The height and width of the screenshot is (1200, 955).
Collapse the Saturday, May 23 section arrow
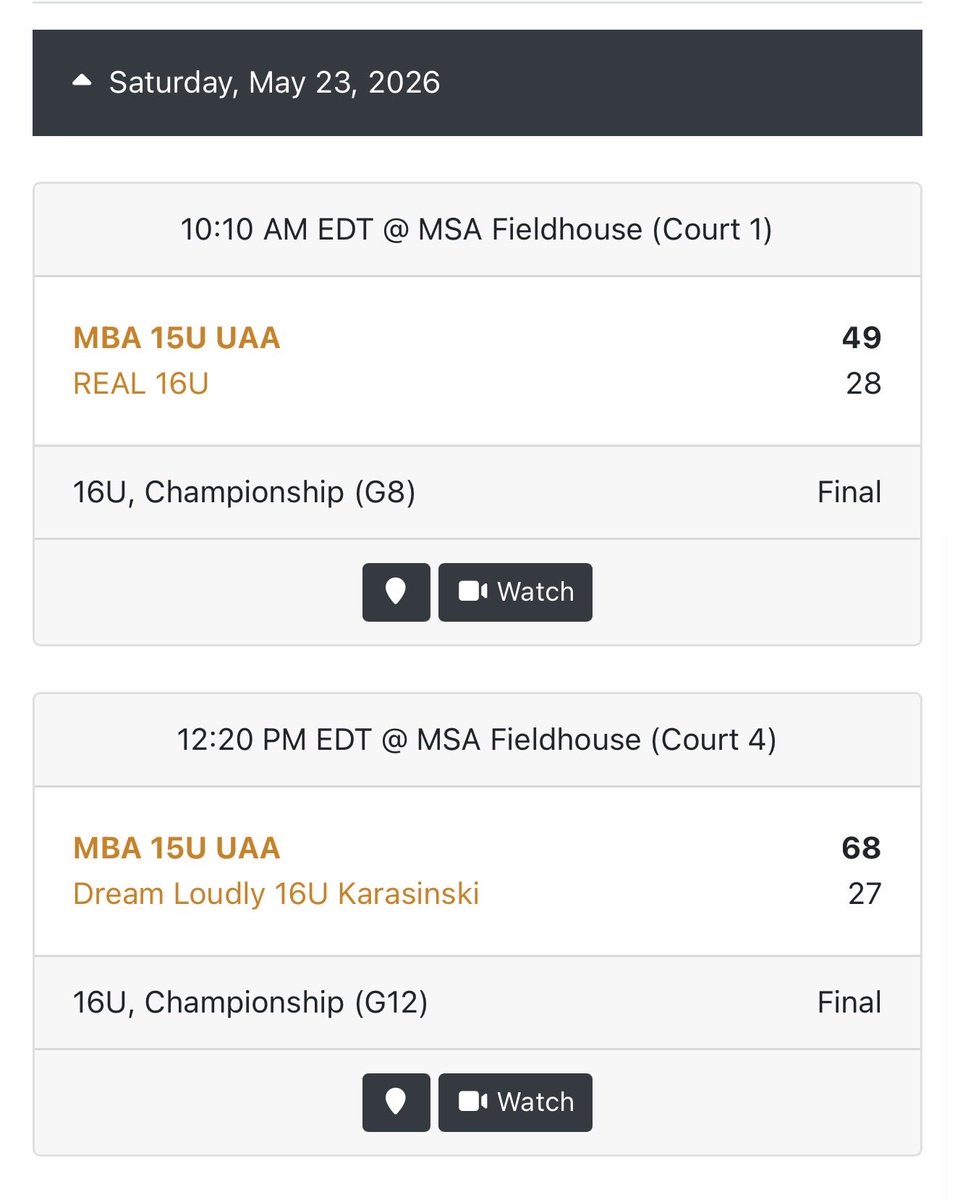pos(82,82)
